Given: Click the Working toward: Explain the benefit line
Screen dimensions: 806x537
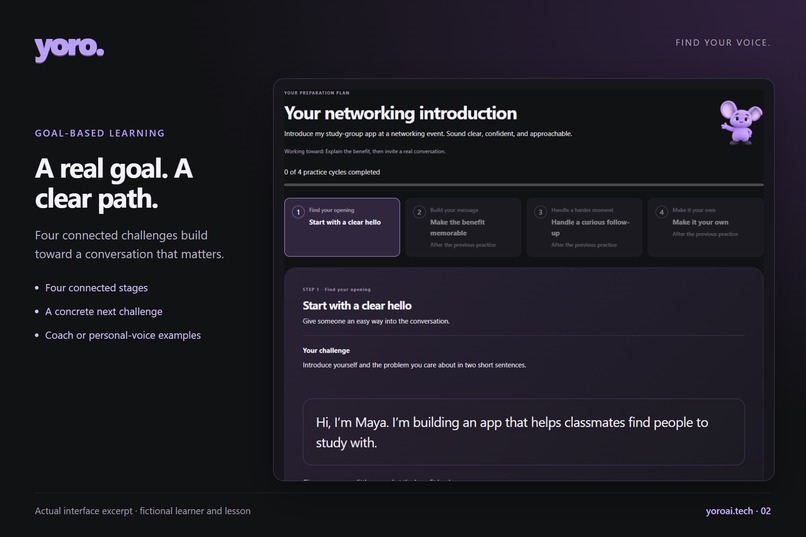Looking at the screenshot, I should tap(364, 152).
